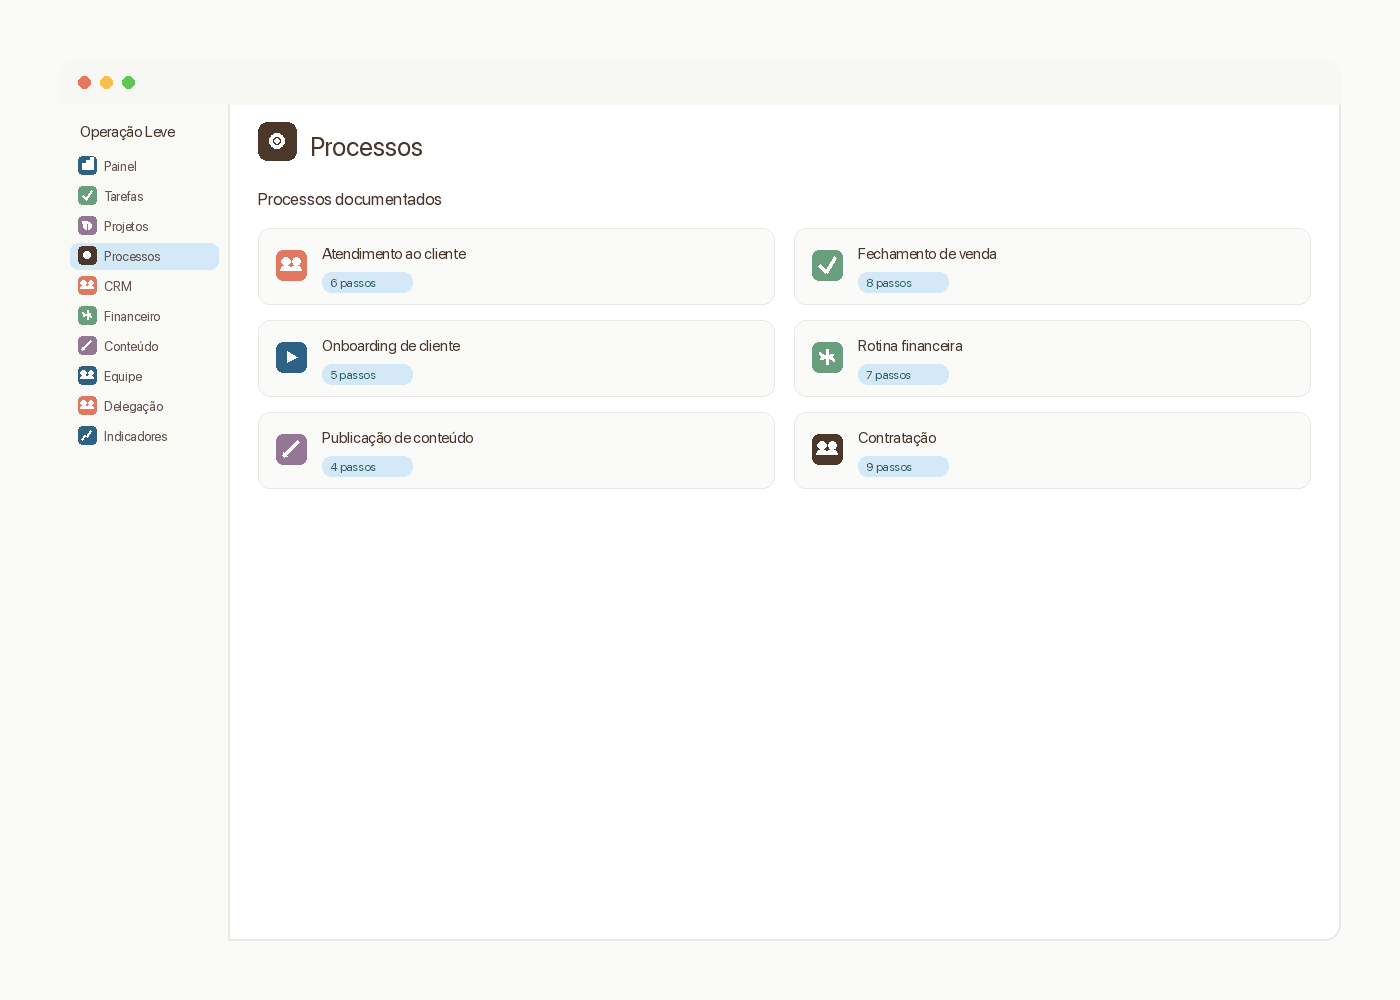Click the green maximize window button

[129, 83]
